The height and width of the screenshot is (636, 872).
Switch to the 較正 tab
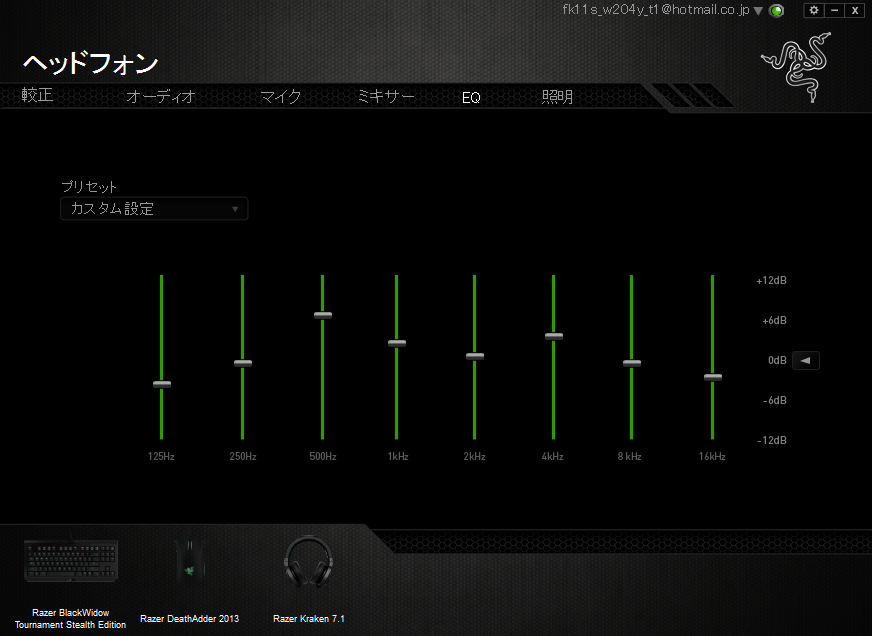[x=37, y=95]
